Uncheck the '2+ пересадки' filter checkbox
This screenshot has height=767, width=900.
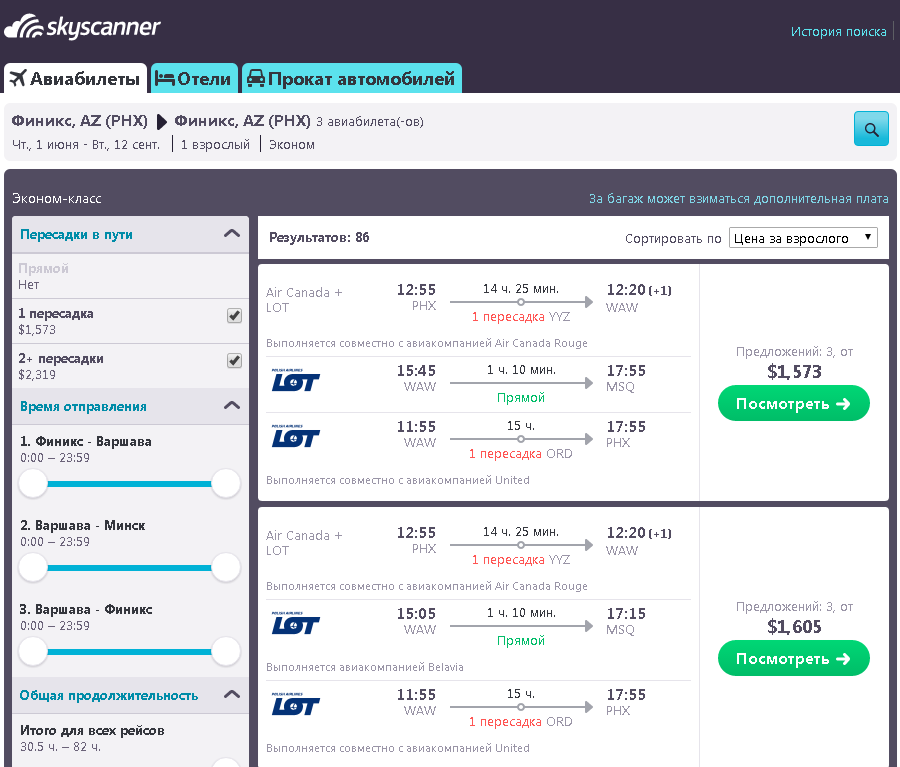(x=234, y=361)
